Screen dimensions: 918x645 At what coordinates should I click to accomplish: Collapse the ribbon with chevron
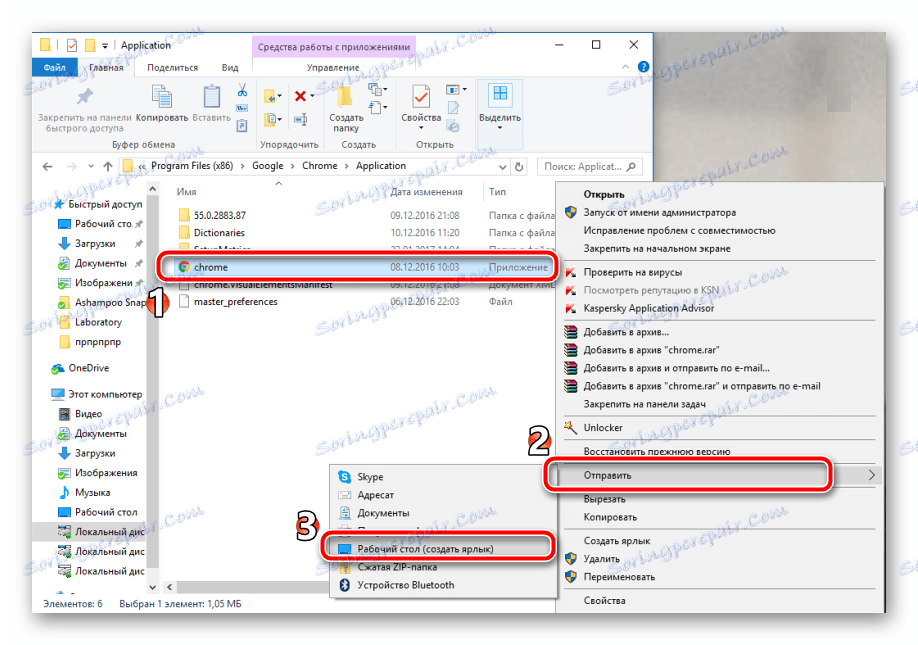tap(625, 67)
